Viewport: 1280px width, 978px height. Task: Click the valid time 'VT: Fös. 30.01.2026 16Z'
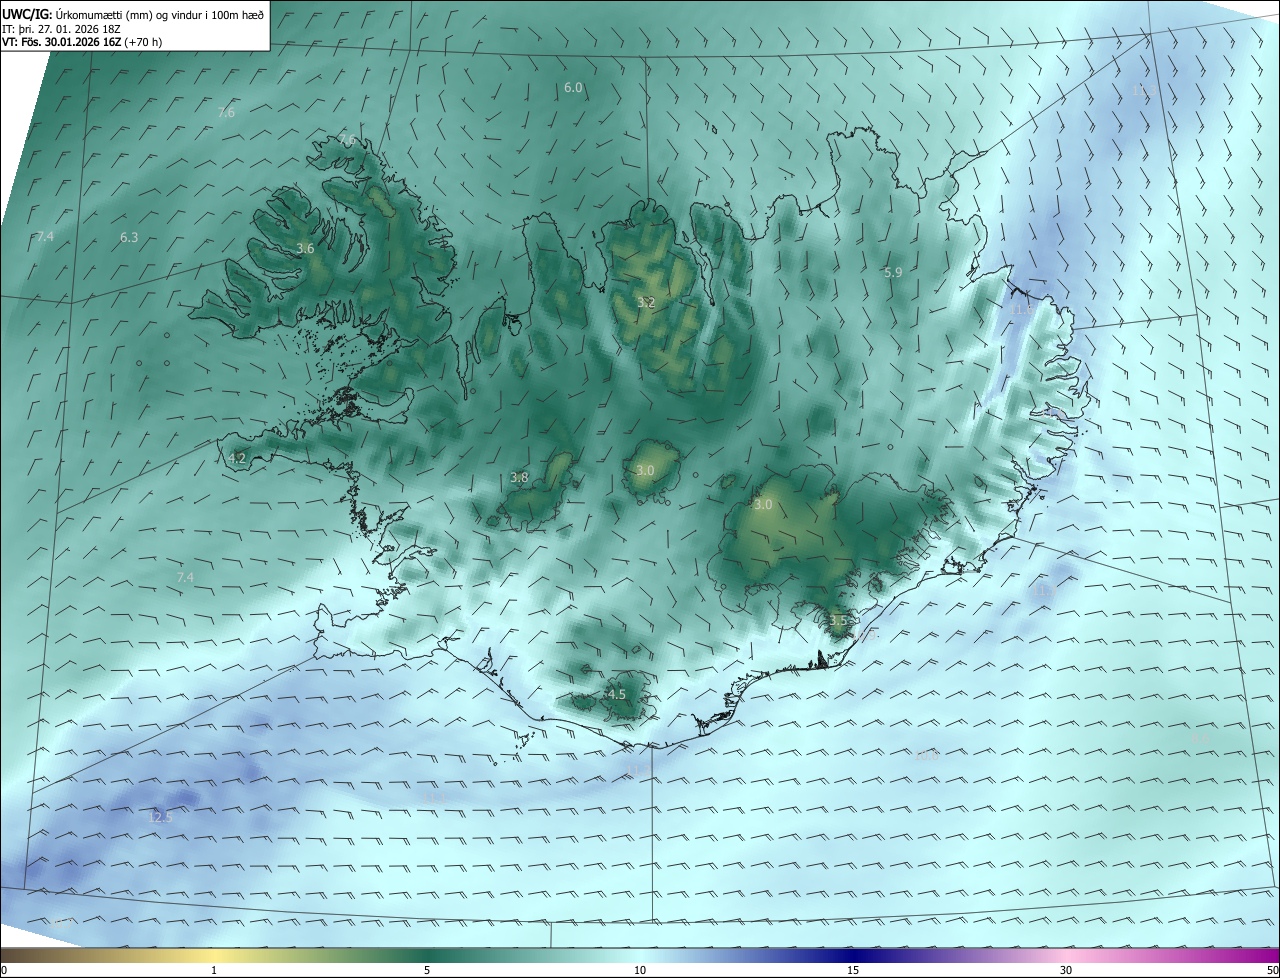62,43
